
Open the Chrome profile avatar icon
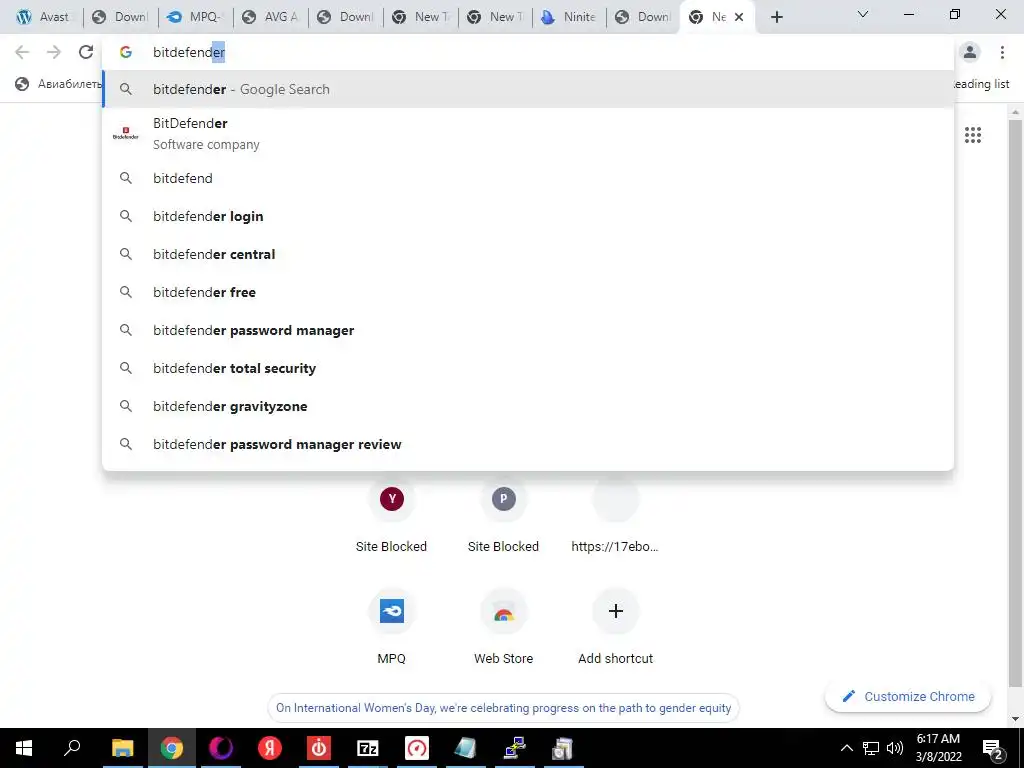(x=970, y=52)
